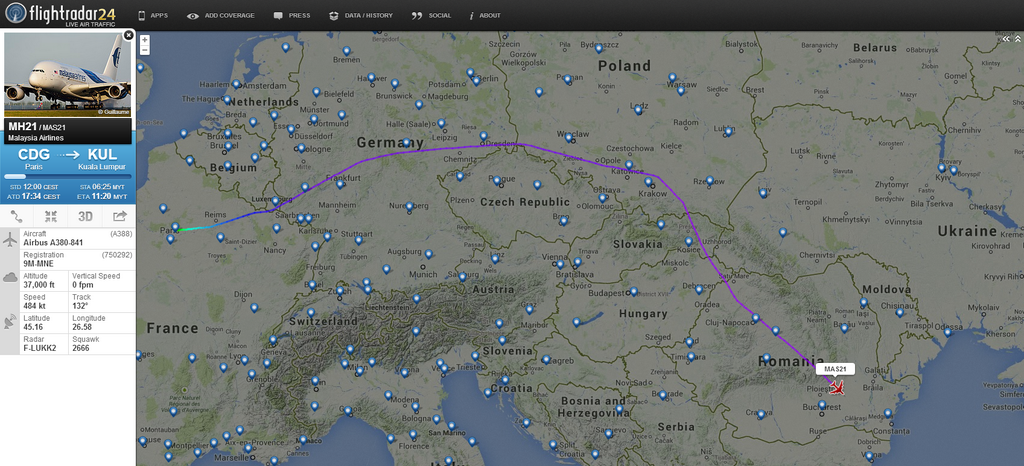
Task: Select the airport pin near Bremen
Action: coord(346,51)
